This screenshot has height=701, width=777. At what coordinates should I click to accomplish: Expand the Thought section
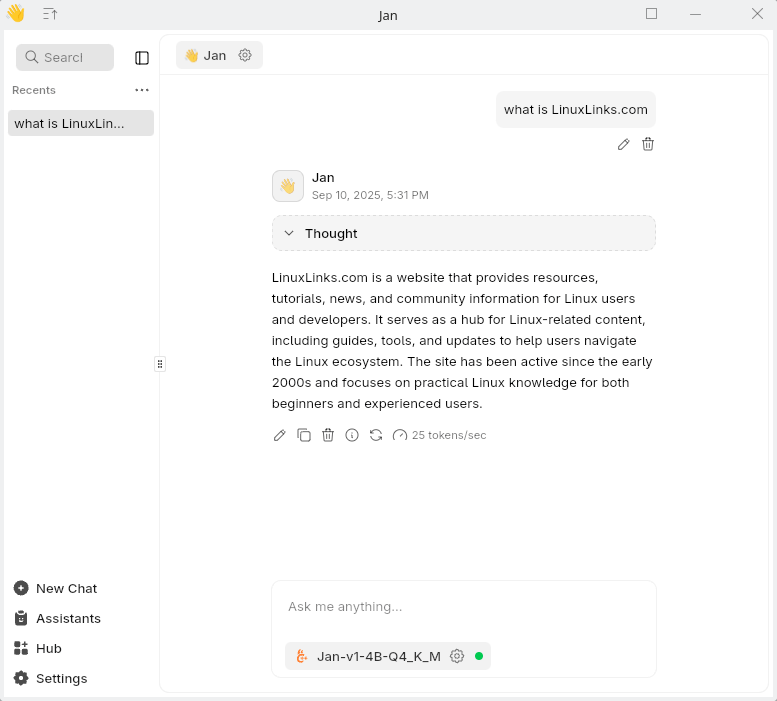tap(464, 233)
